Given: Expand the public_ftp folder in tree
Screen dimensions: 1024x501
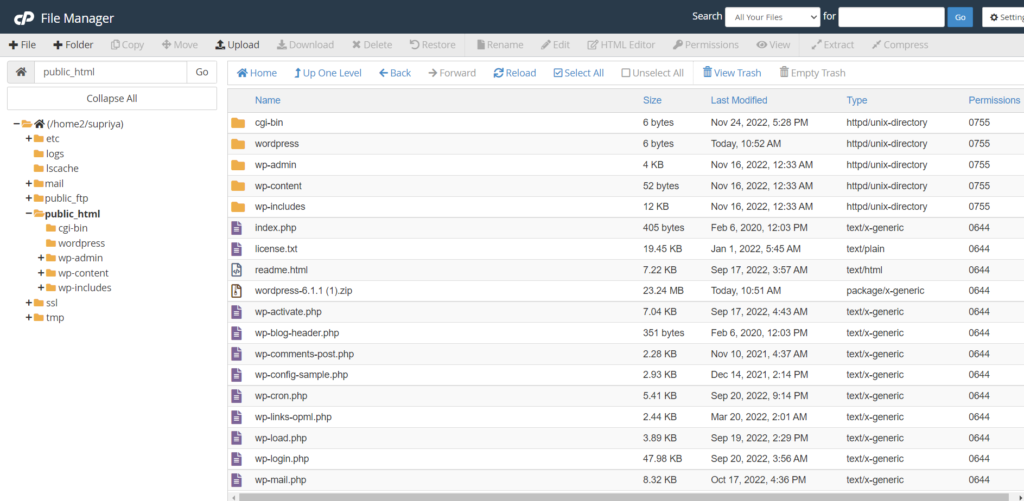Looking at the screenshot, I should click(x=29, y=199).
